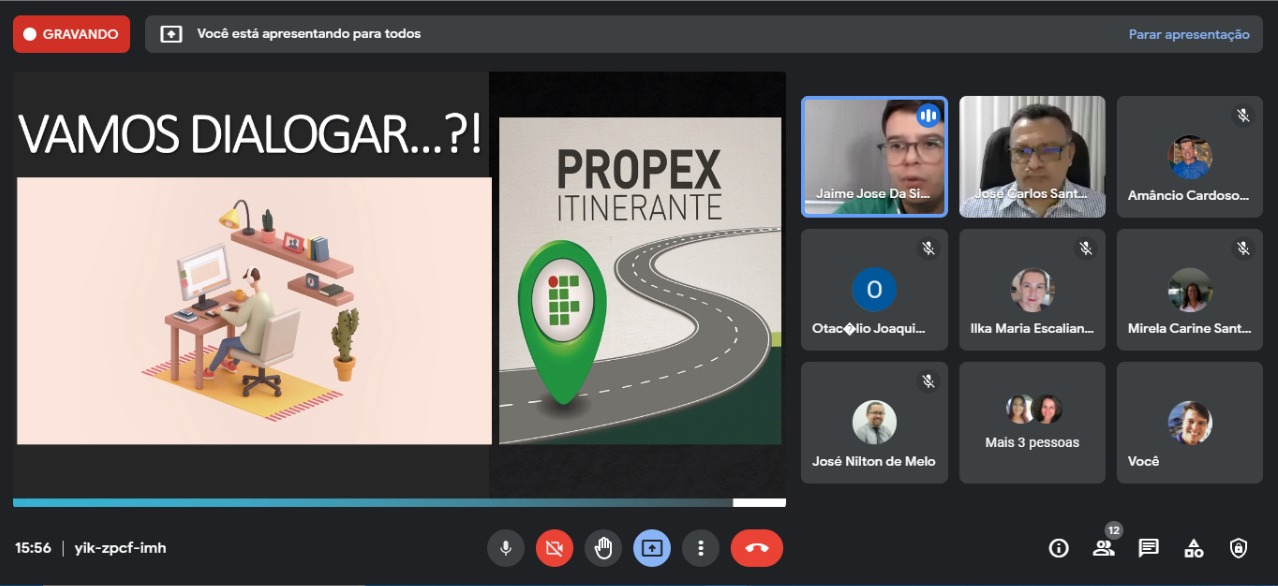The width and height of the screenshot is (1278, 586).
Task: Turn on the camera button
Action: 554,548
